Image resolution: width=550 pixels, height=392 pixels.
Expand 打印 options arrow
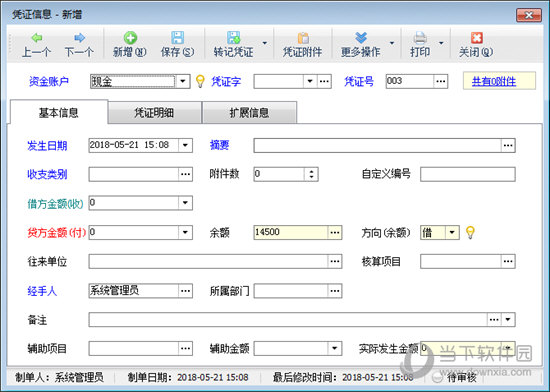coord(441,43)
